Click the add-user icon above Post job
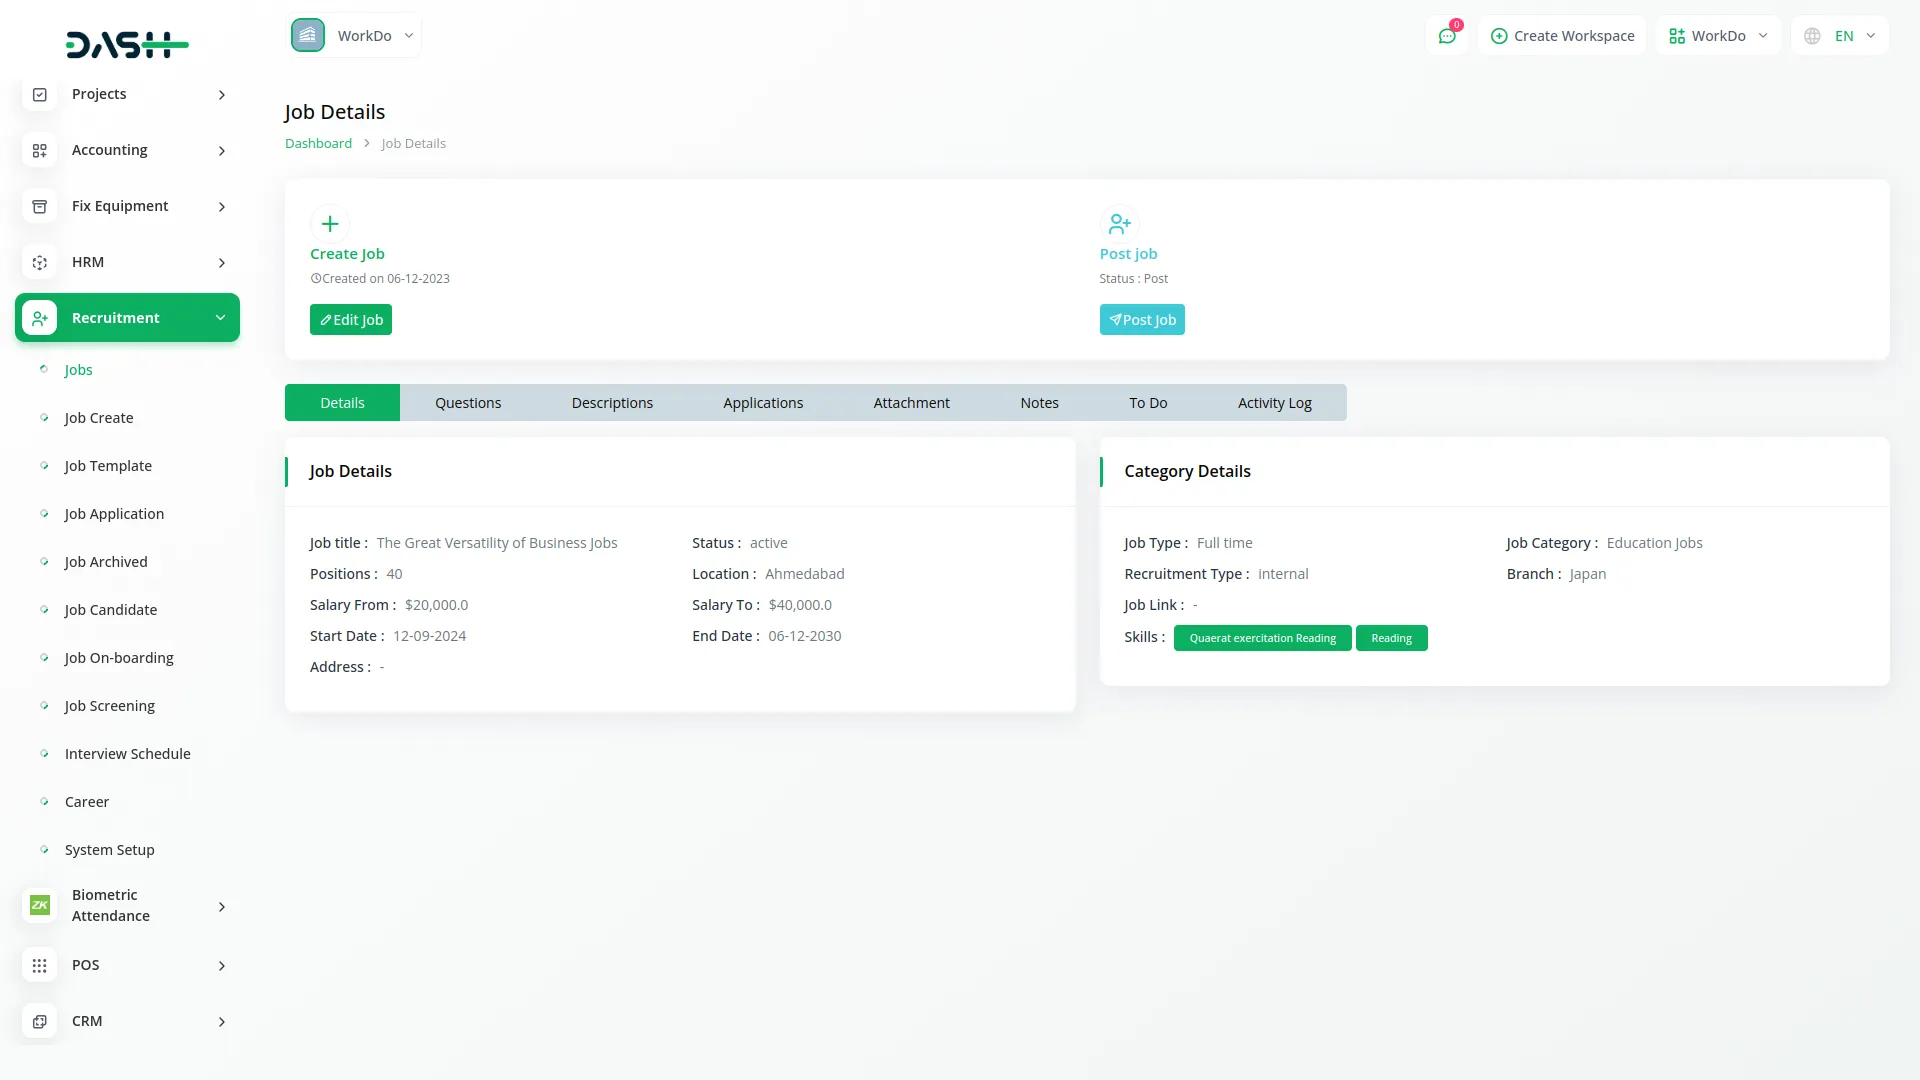The width and height of the screenshot is (1920, 1080). point(1119,224)
